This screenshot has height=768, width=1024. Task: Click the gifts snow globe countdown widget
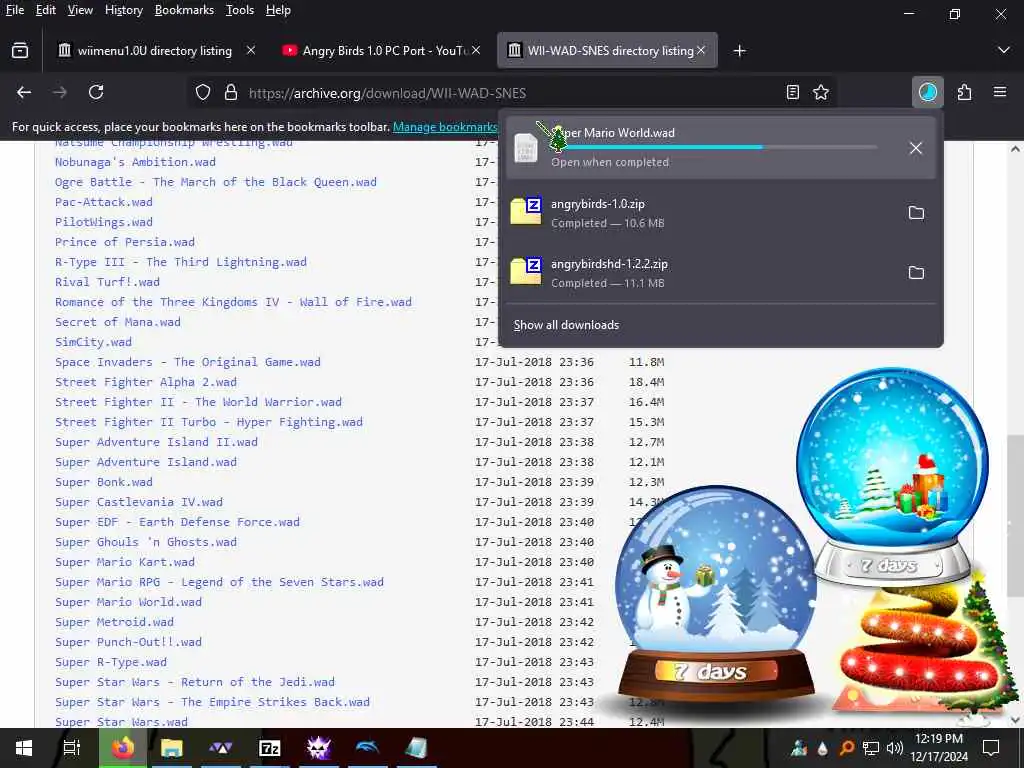pos(893,476)
